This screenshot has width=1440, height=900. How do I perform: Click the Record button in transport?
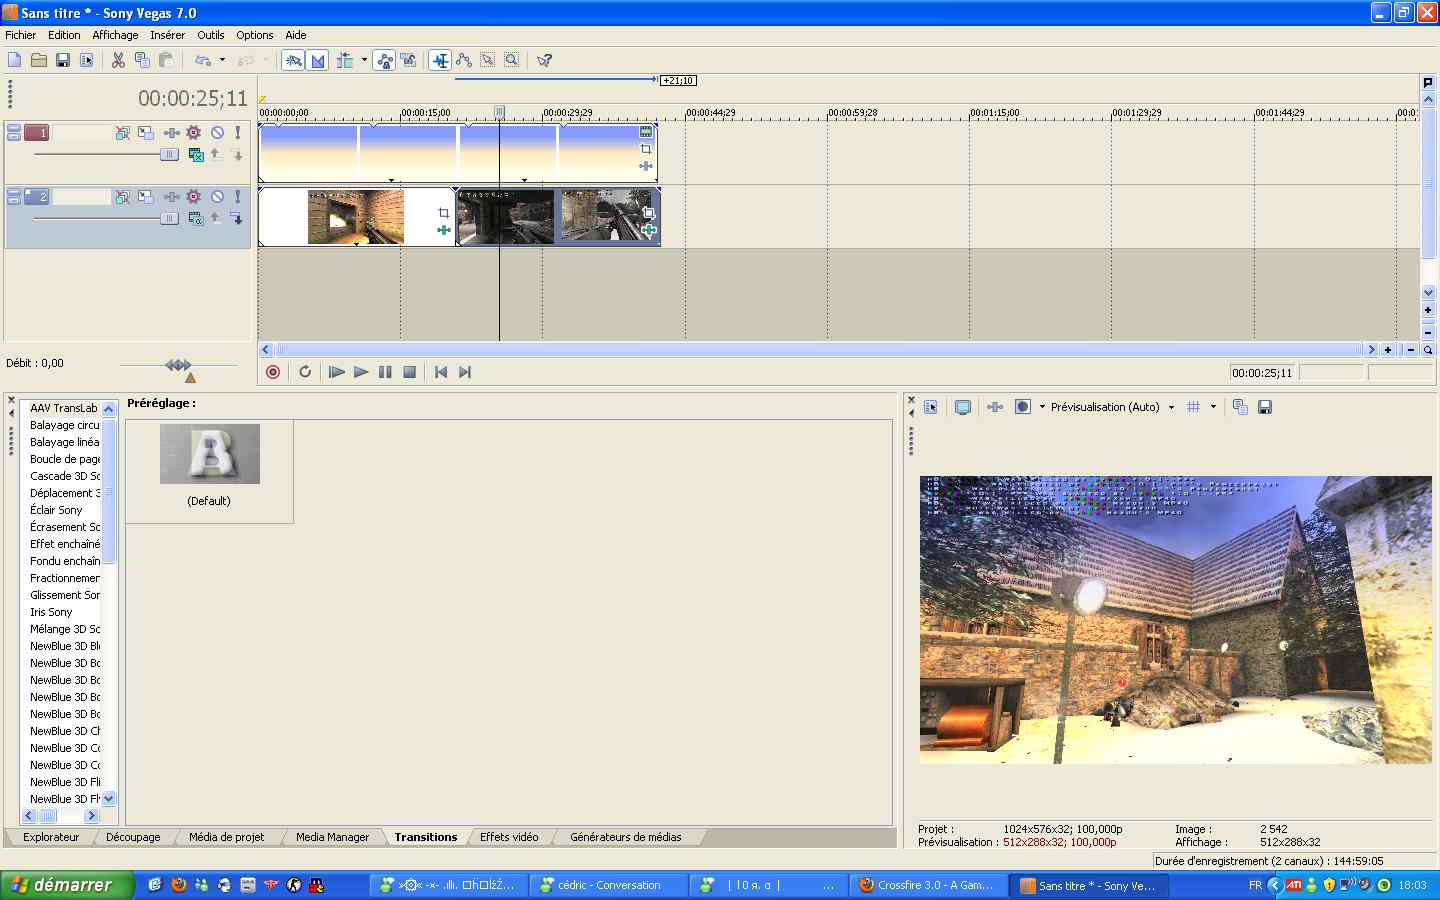click(x=273, y=372)
